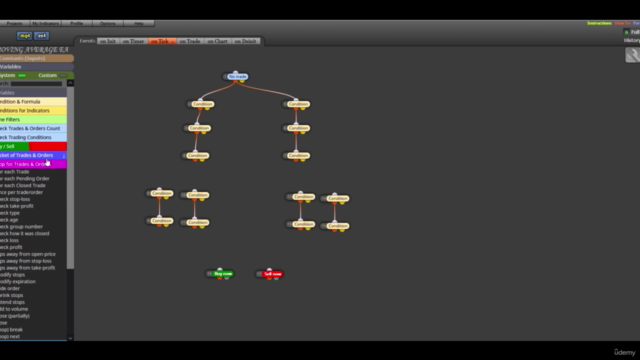Viewport: 640px width, 360px height.
Task: Expand the Conditions for Indicators category
Action: pos(33,111)
